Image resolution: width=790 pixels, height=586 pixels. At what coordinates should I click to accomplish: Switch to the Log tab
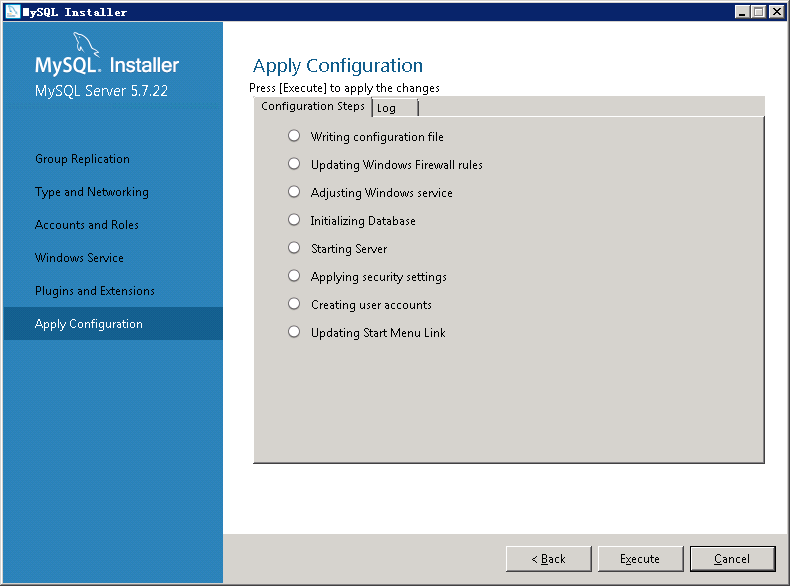pos(395,108)
